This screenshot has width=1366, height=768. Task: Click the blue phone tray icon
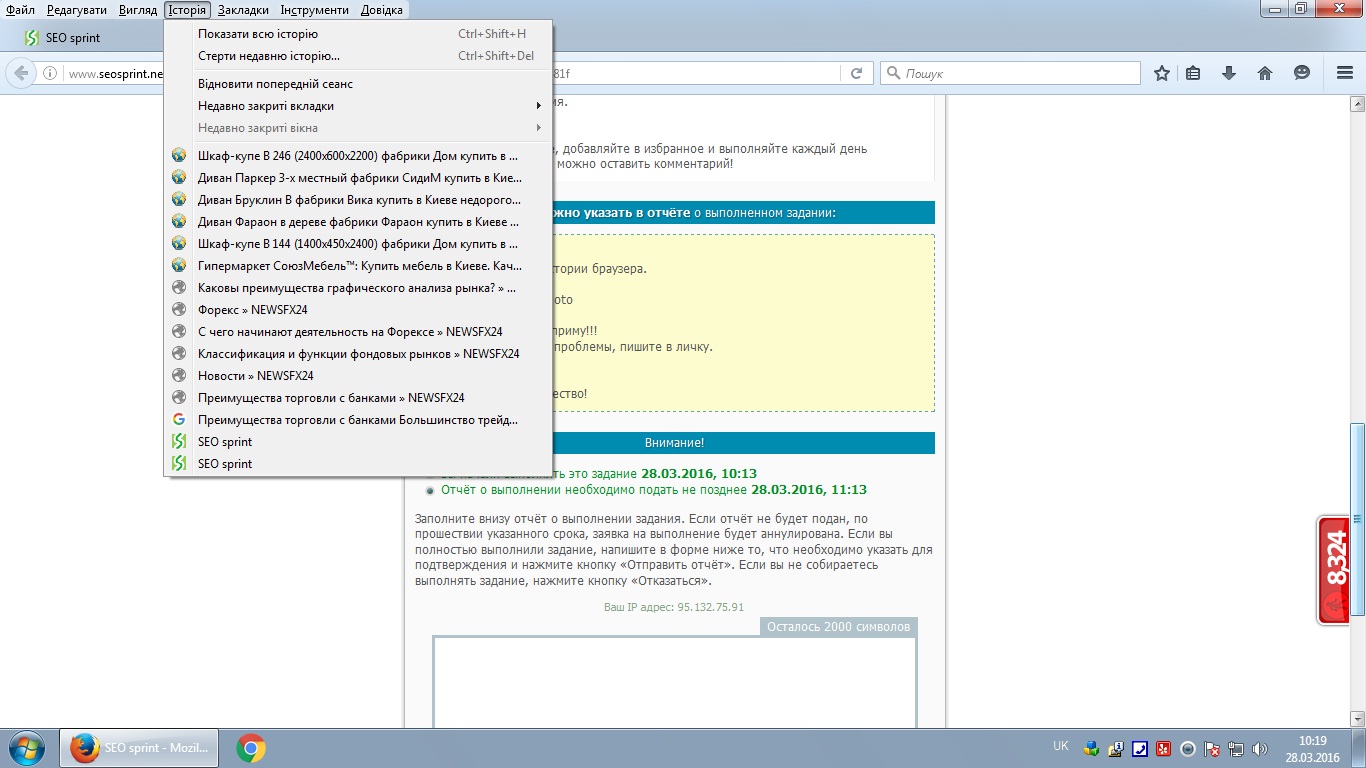[x=1139, y=748]
